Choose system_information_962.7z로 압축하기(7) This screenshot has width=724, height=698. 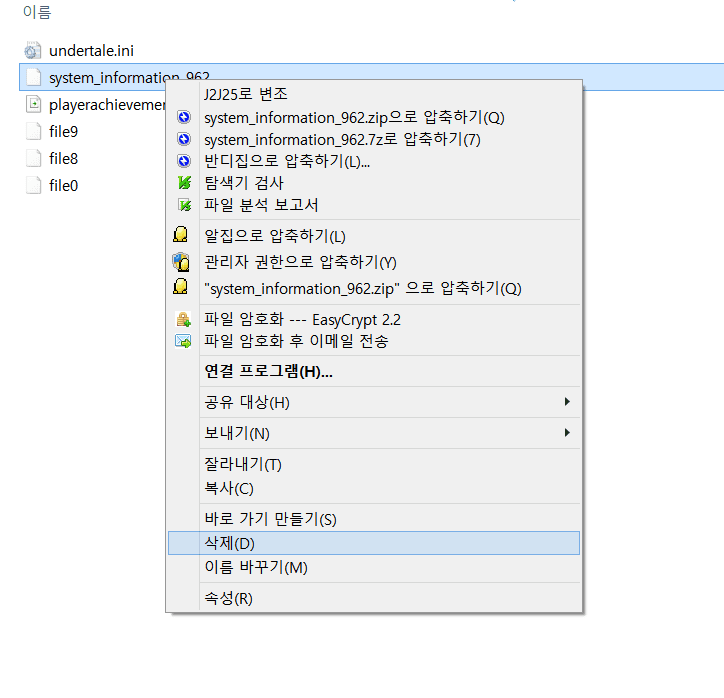pyautogui.click(x=342, y=139)
